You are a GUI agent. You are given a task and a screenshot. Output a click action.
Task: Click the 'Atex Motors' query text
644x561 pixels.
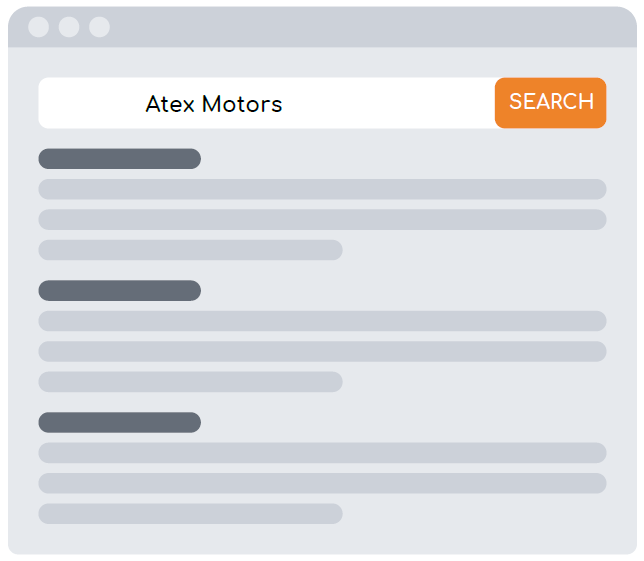tap(214, 104)
